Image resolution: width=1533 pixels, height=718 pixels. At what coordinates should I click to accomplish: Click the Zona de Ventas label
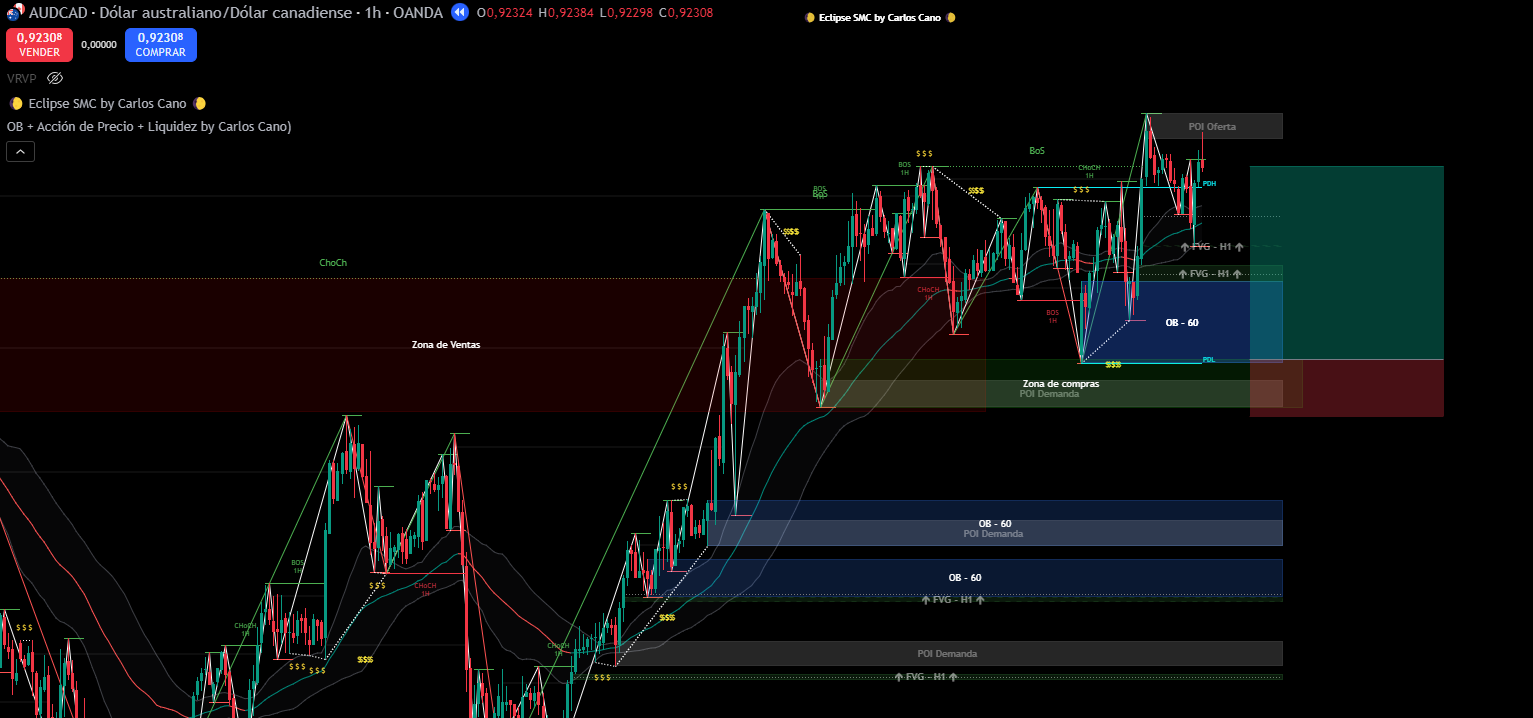tap(445, 344)
